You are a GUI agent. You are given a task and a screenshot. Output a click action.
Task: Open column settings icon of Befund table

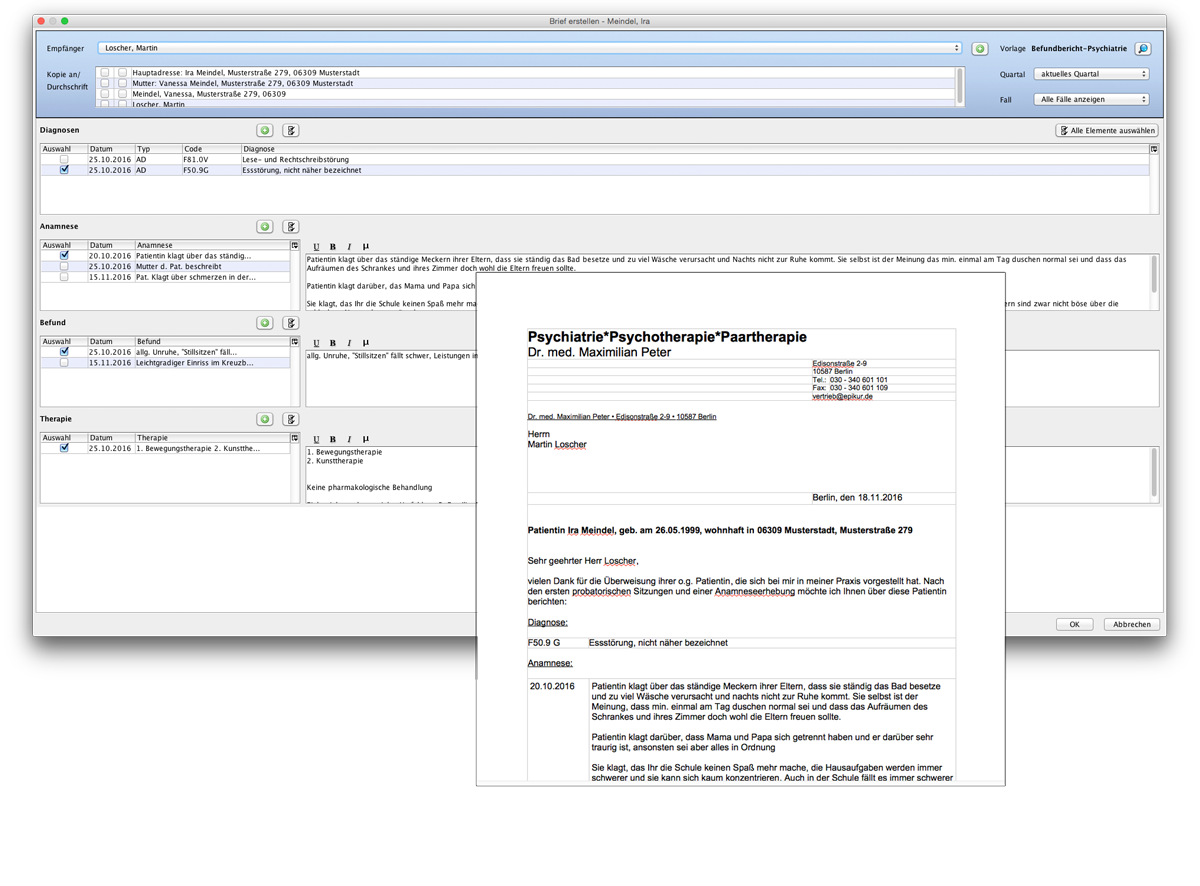[x=295, y=341]
